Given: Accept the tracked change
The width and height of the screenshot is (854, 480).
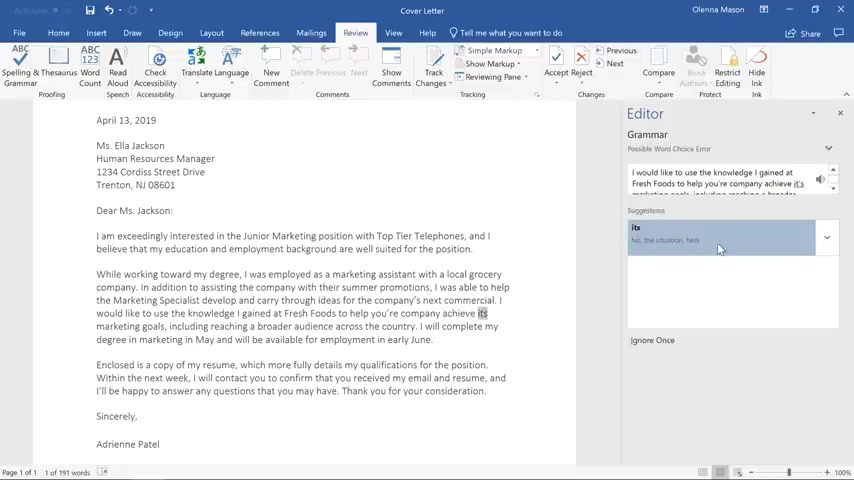Looking at the screenshot, I should [x=556, y=66].
